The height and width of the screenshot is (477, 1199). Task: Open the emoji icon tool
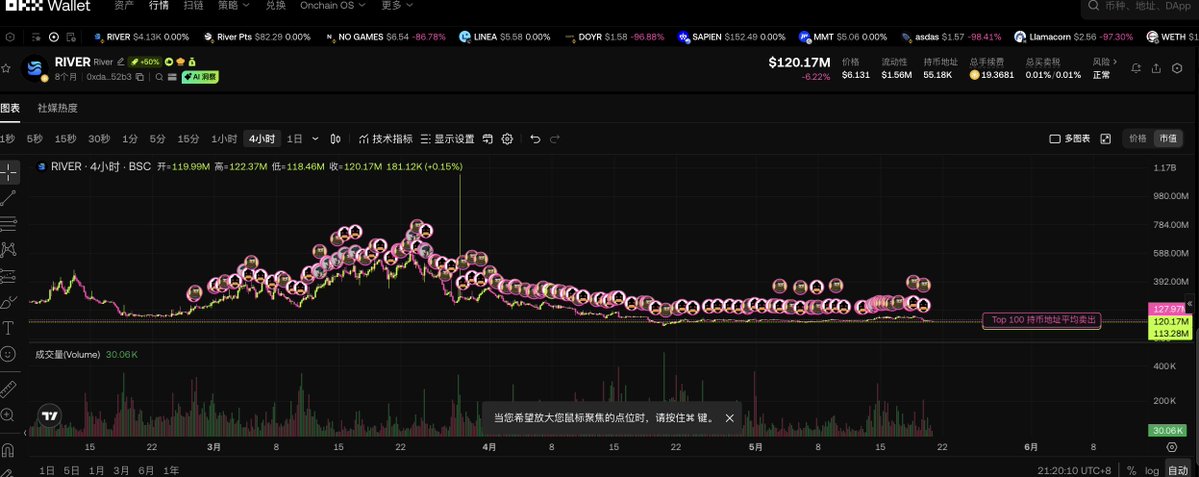tap(8, 354)
